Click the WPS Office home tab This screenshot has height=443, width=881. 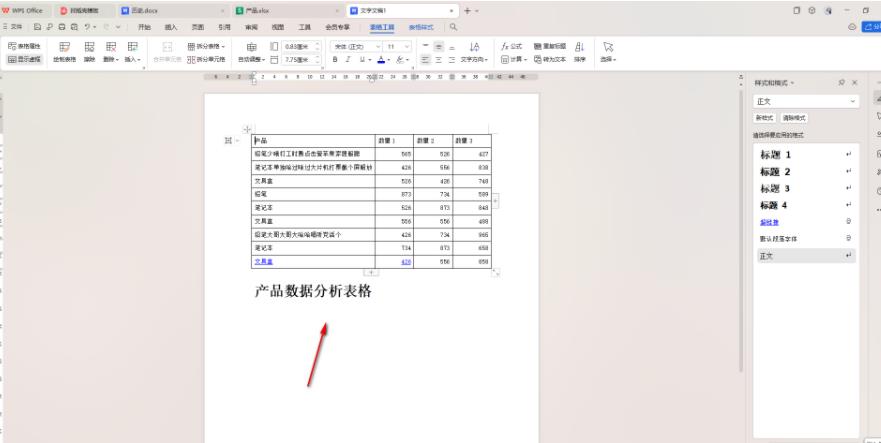coord(25,11)
